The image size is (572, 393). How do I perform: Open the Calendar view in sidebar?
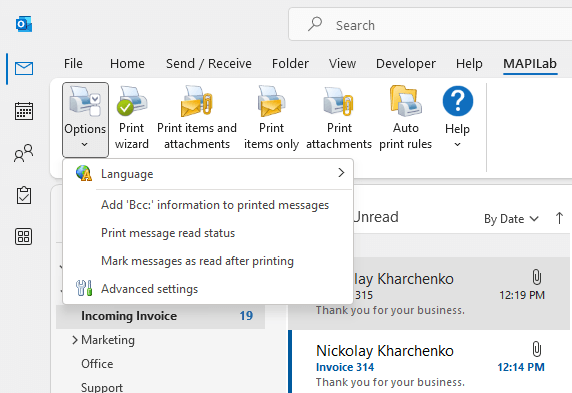point(24,111)
